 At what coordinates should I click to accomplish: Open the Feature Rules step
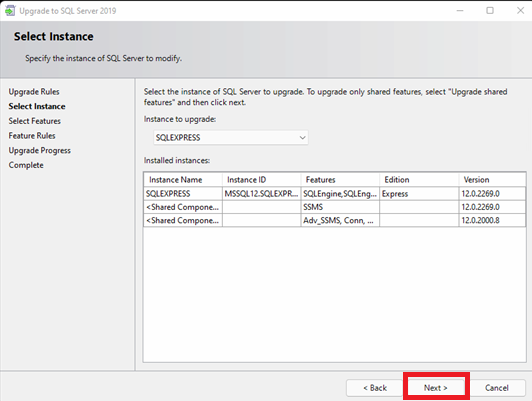(32, 136)
